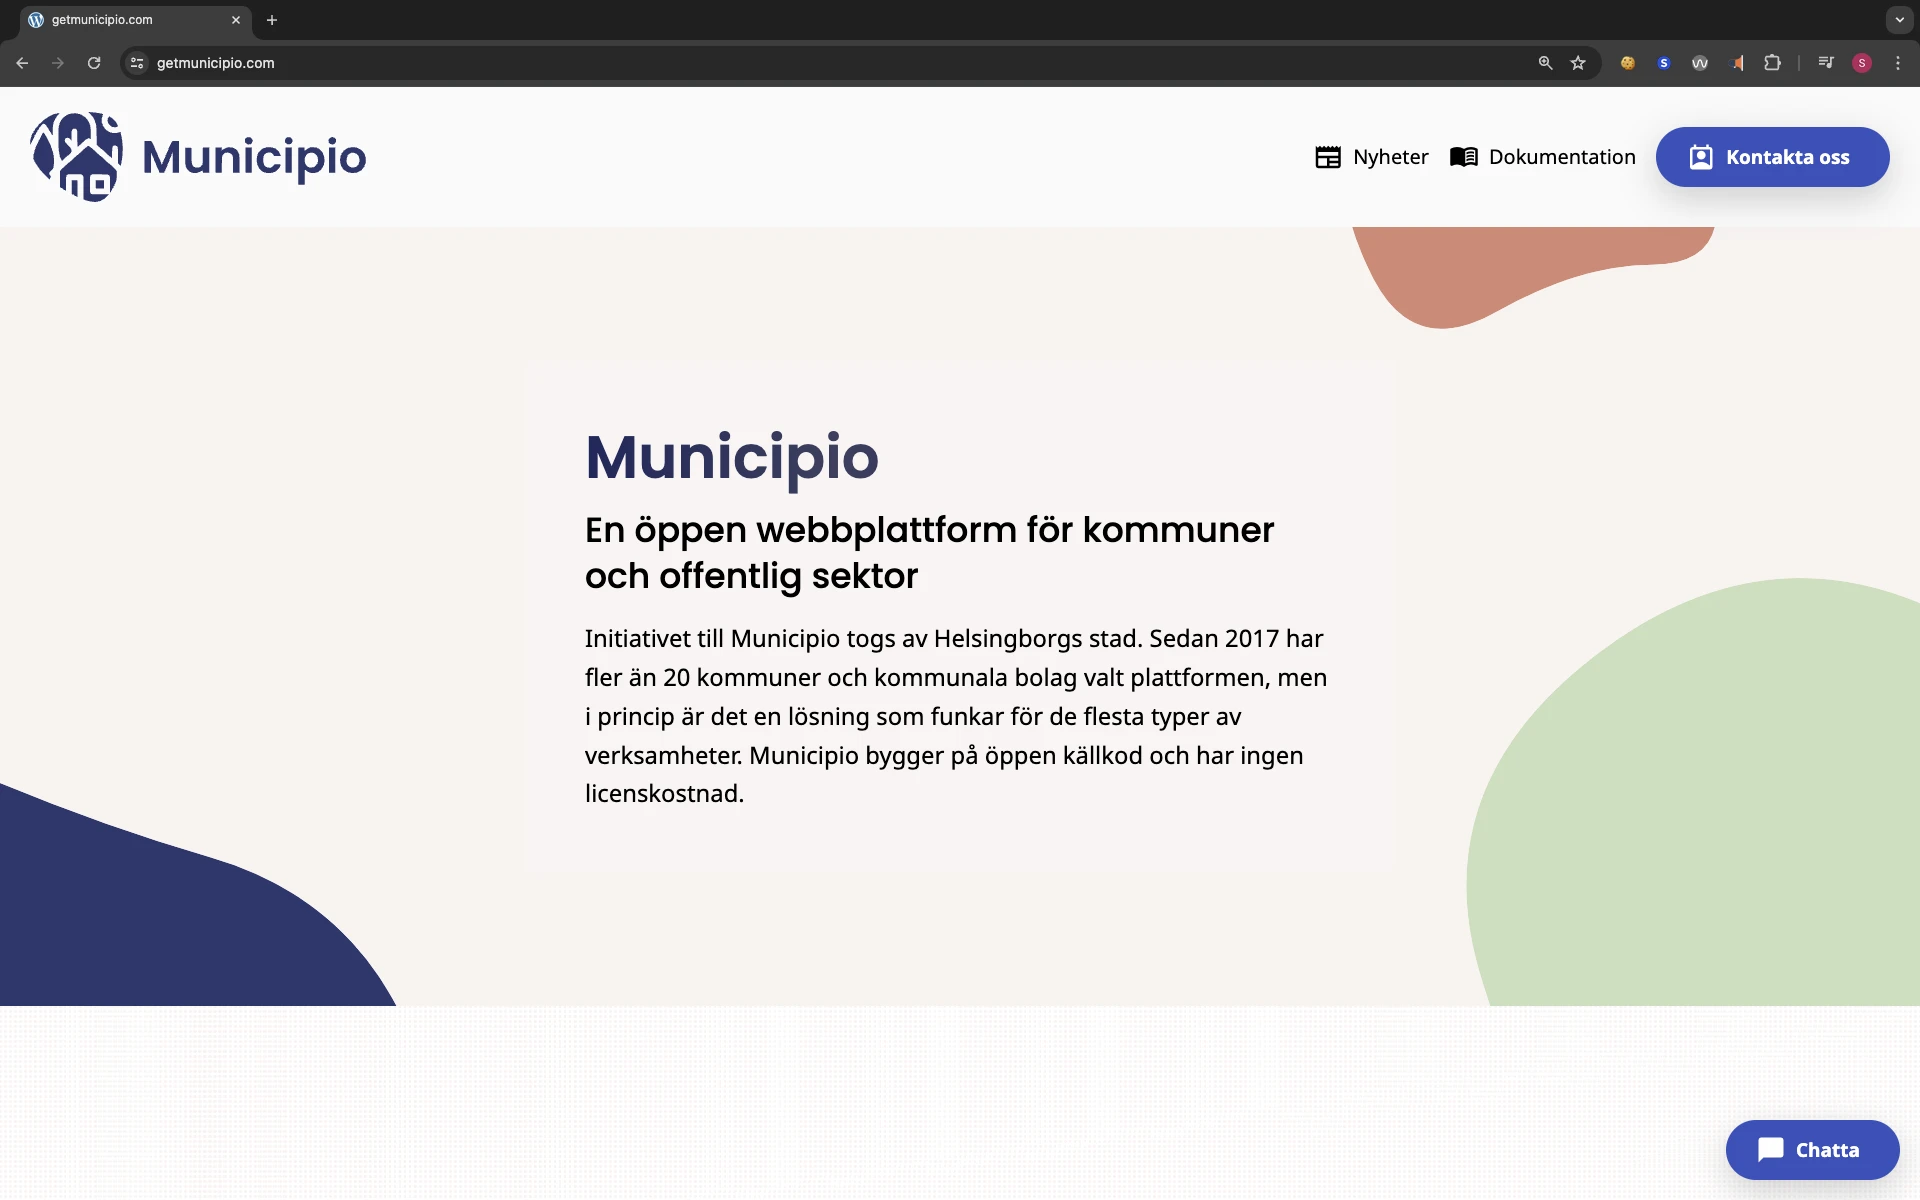Click the Kontakta oss button
Image resolution: width=1920 pixels, height=1200 pixels.
click(1772, 157)
